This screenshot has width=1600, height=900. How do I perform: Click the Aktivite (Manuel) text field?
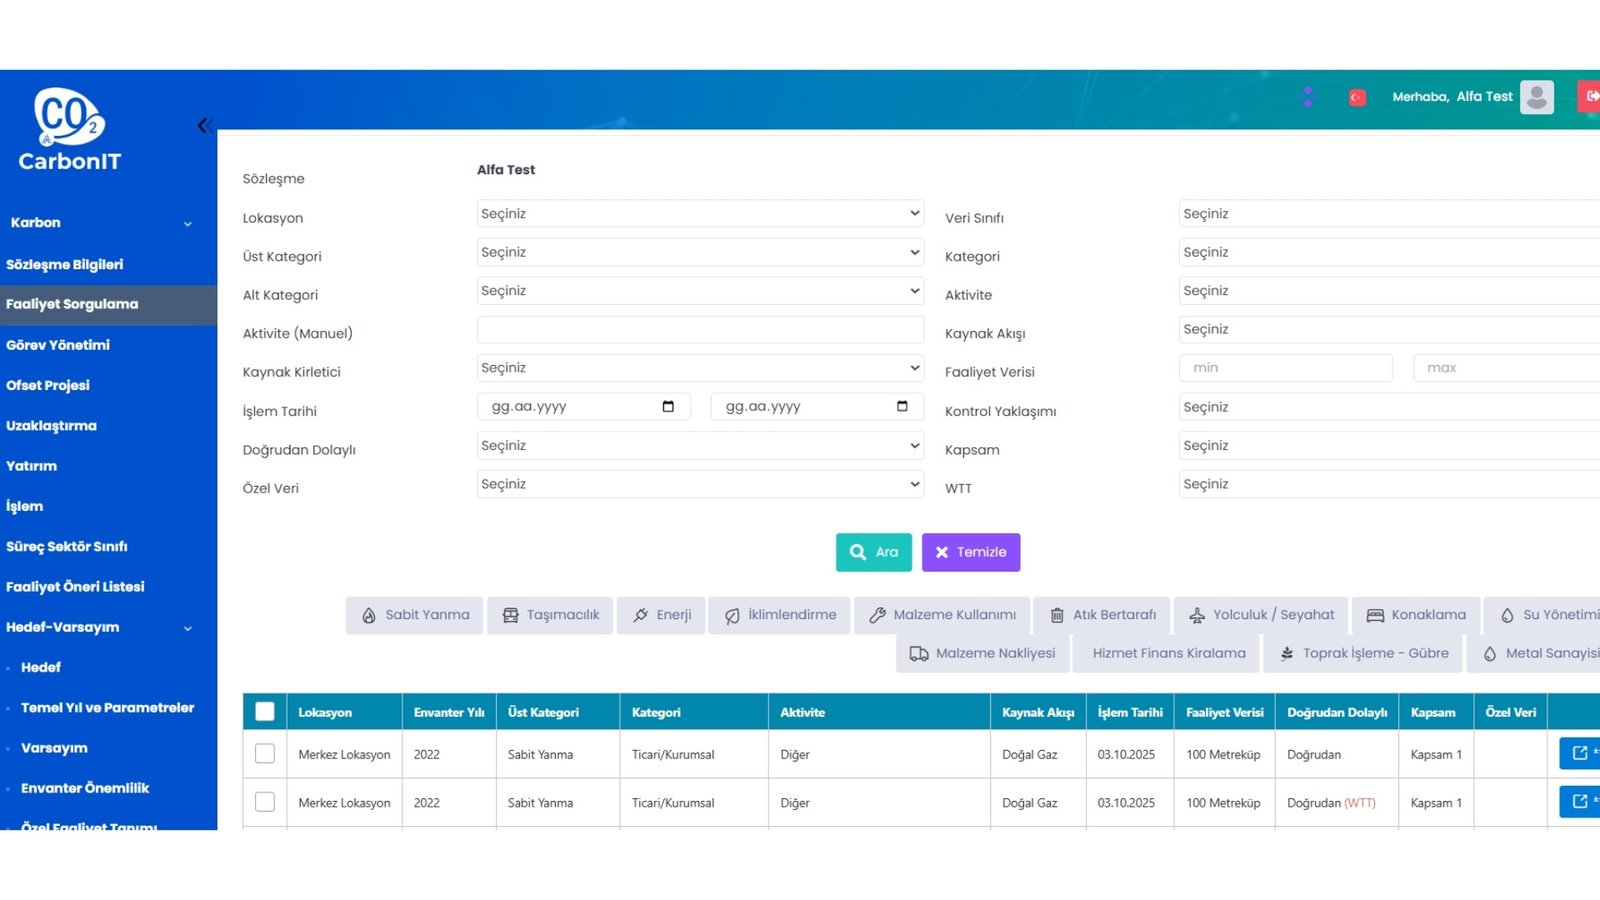[700, 330]
